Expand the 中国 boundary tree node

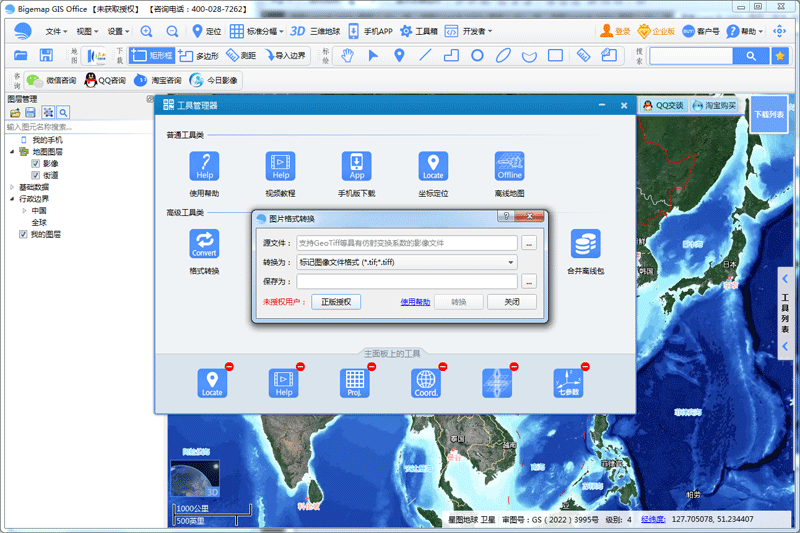pos(24,211)
